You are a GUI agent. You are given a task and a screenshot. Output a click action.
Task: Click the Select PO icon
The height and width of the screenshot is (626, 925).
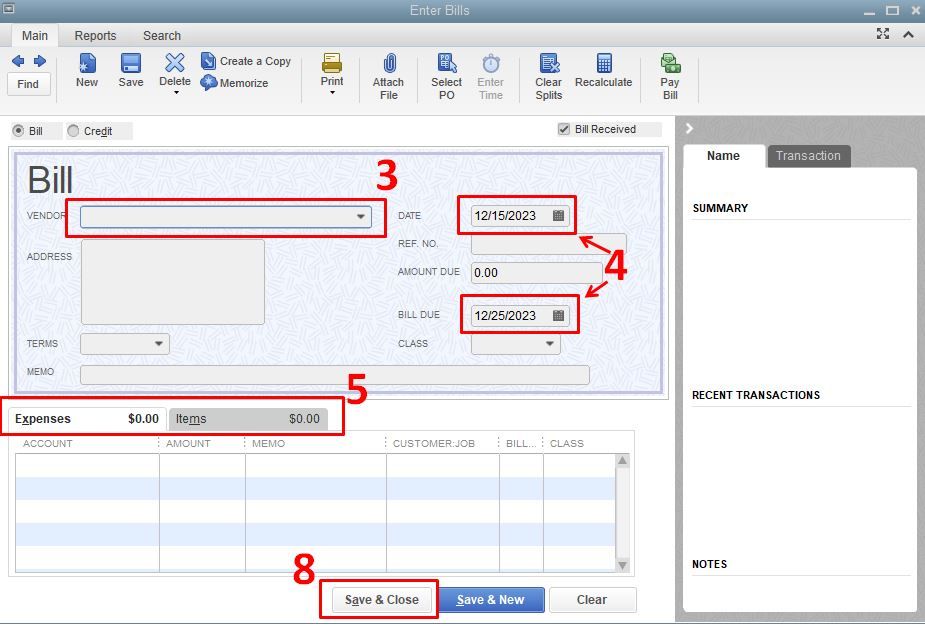(x=447, y=63)
